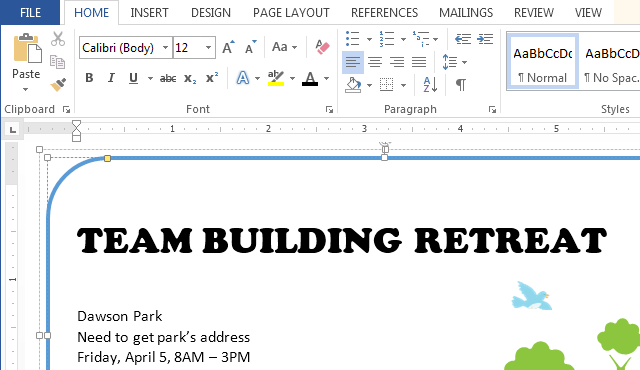Viewport: 640px width, 370px height.
Task: Expand text highlight color dropdown arrow
Action: pyautogui.click(x=292, y=78)
